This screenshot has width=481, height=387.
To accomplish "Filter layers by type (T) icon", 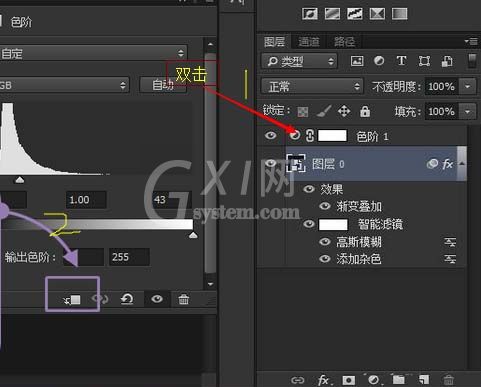I will pos(401,61).
